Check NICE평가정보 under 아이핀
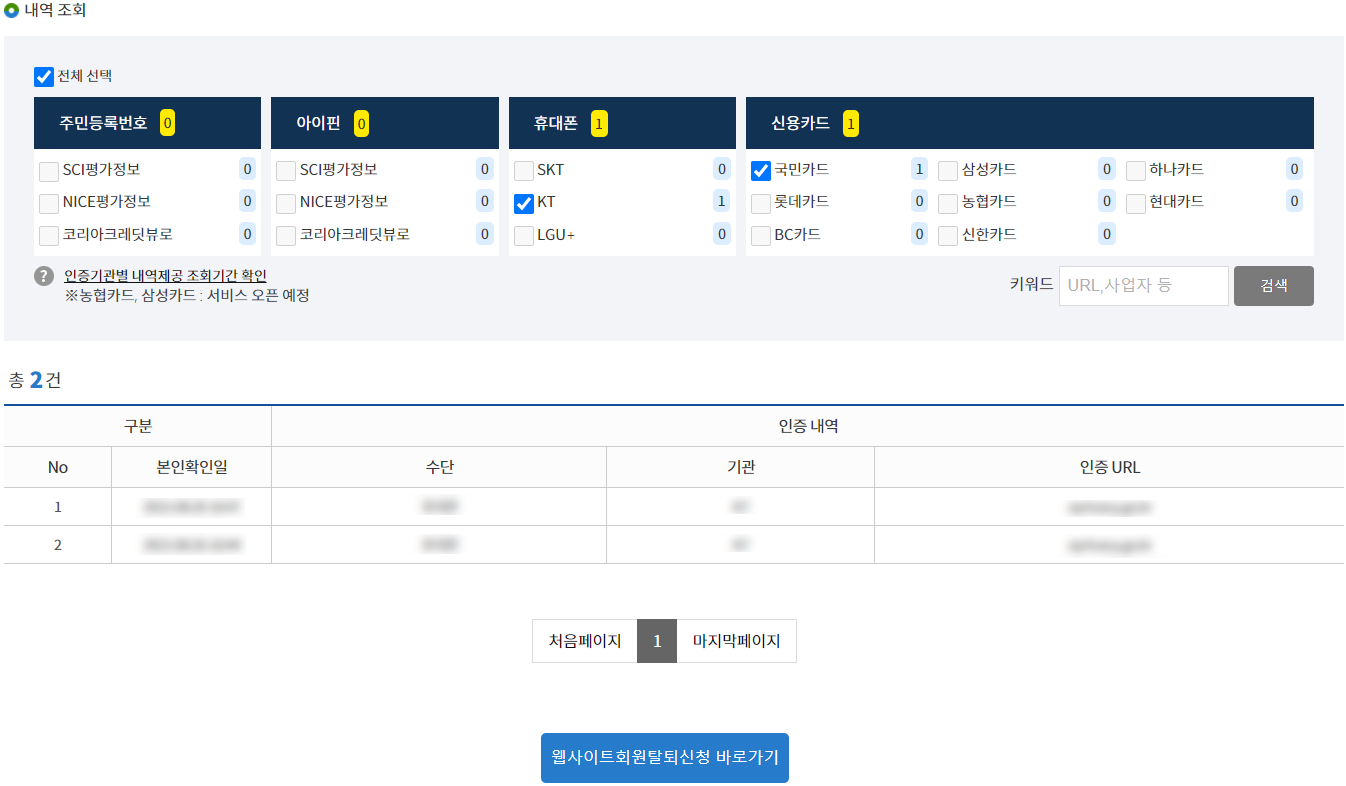Screen dimensions: 1346x786 point(286,203)
